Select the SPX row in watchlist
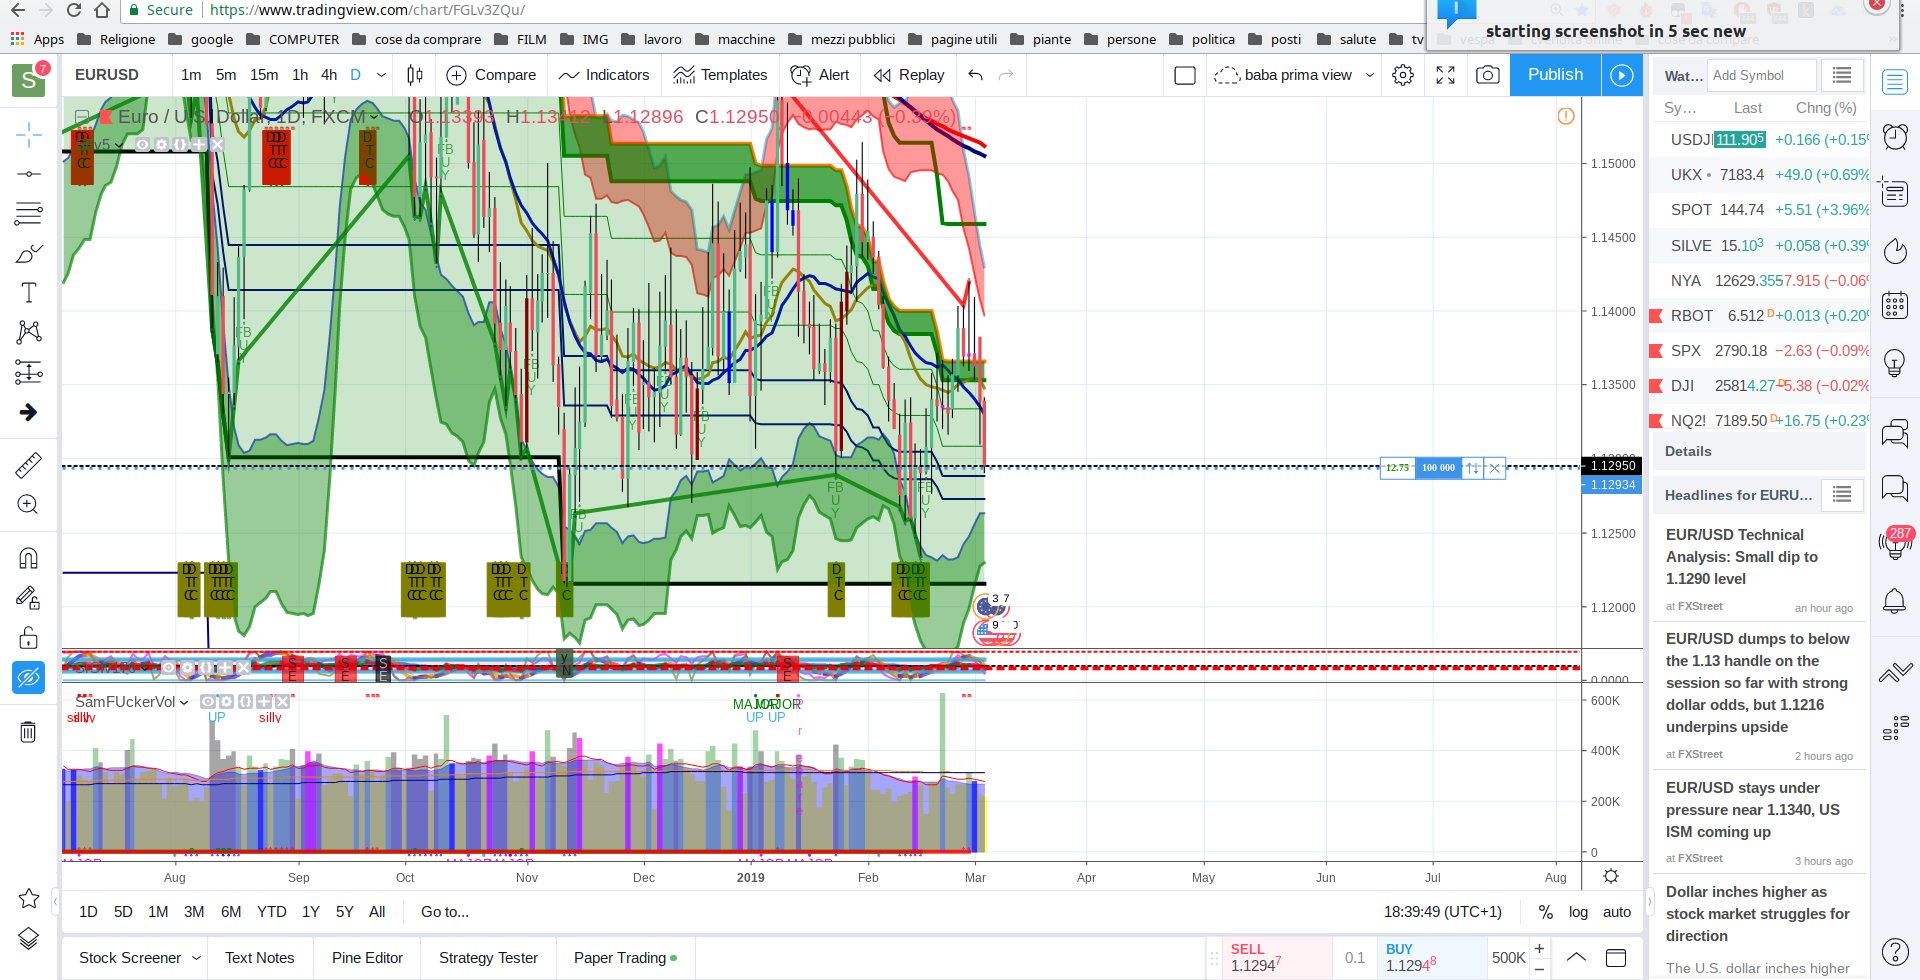This screenshot has height=980, width=1920. [x=1758, y=351]
